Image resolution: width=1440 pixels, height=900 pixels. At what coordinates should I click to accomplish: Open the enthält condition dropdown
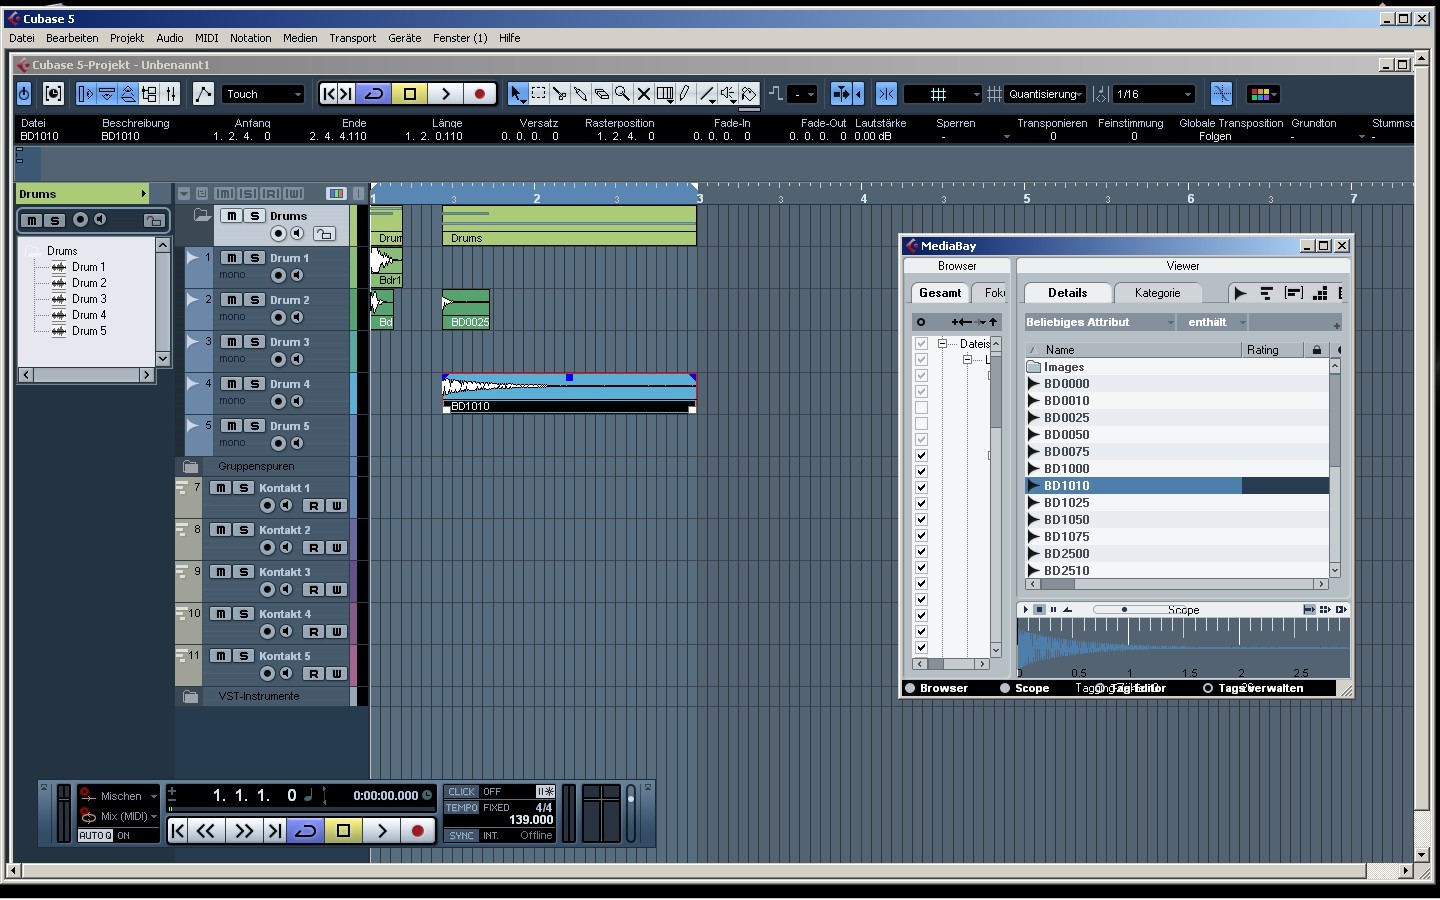(1213, 322)
